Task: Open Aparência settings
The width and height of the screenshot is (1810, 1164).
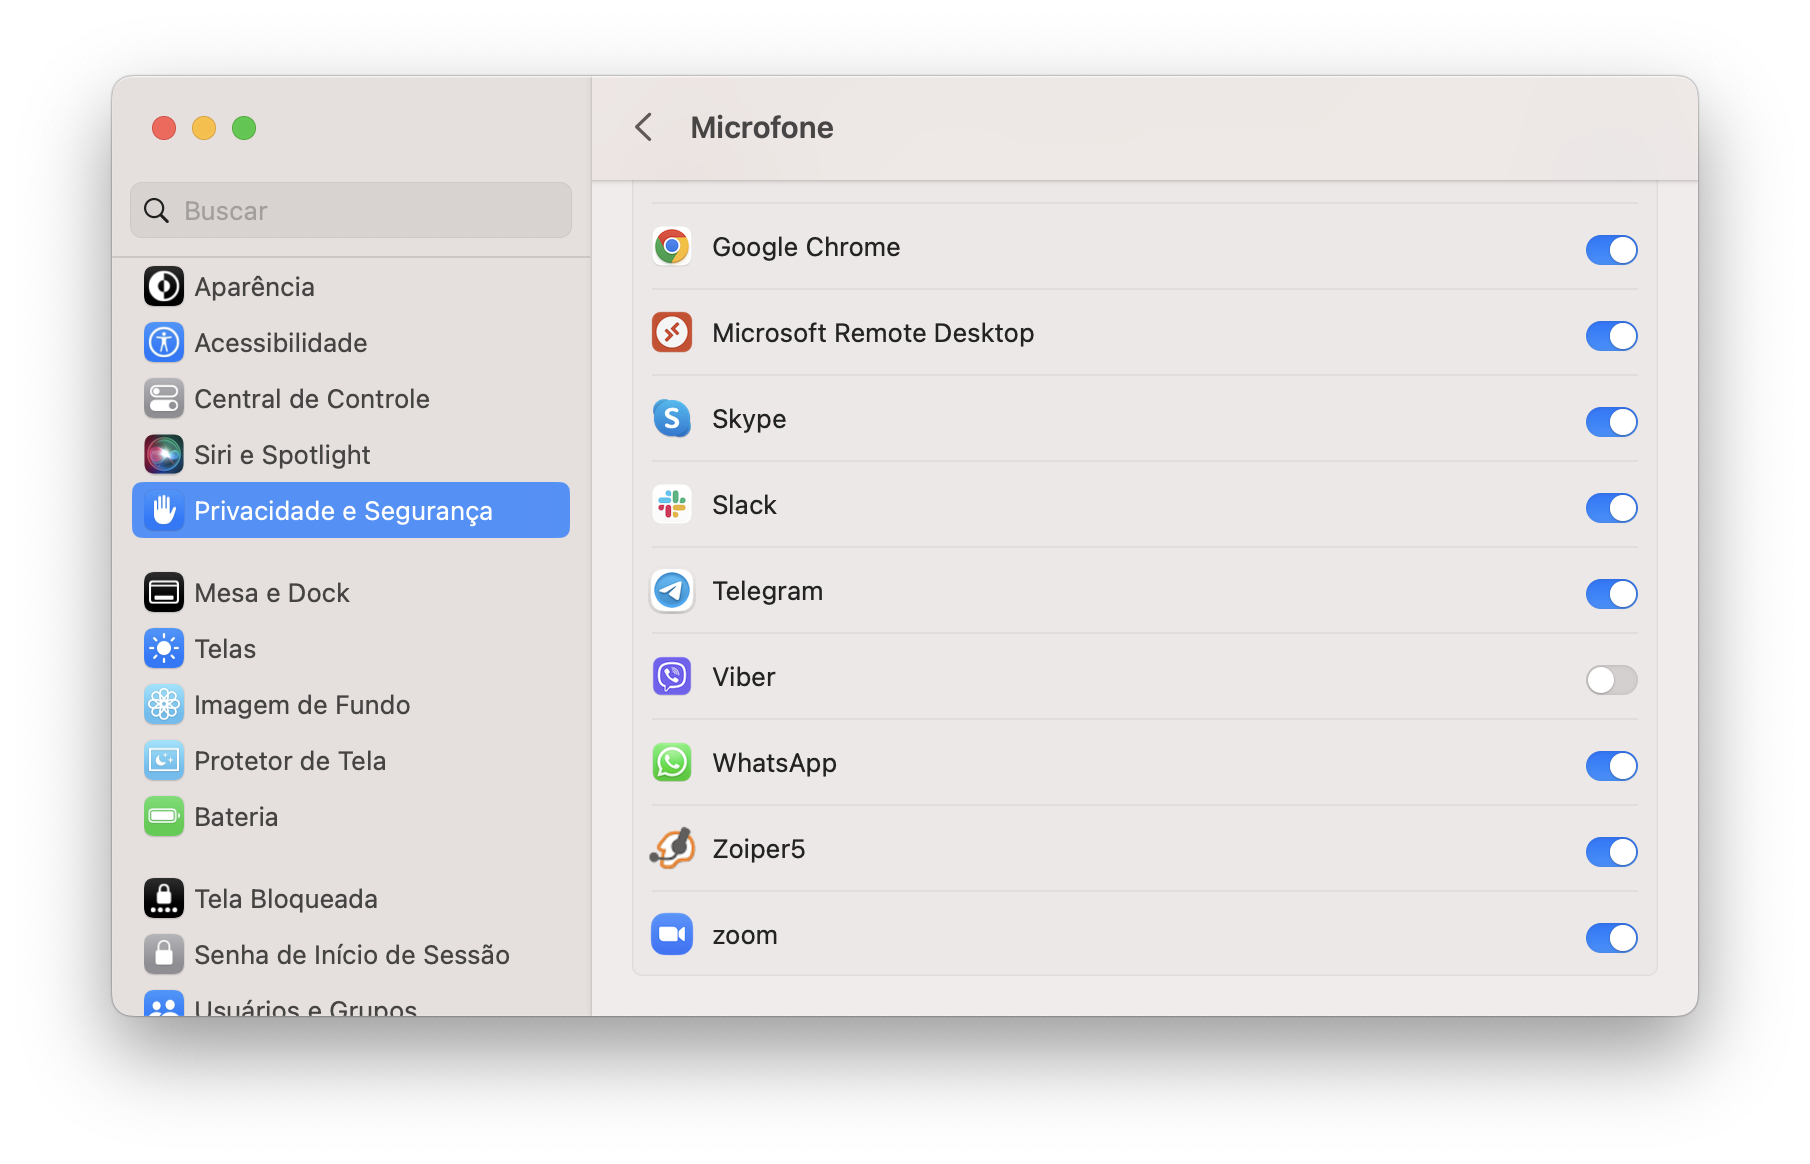Action: (351, 287)
